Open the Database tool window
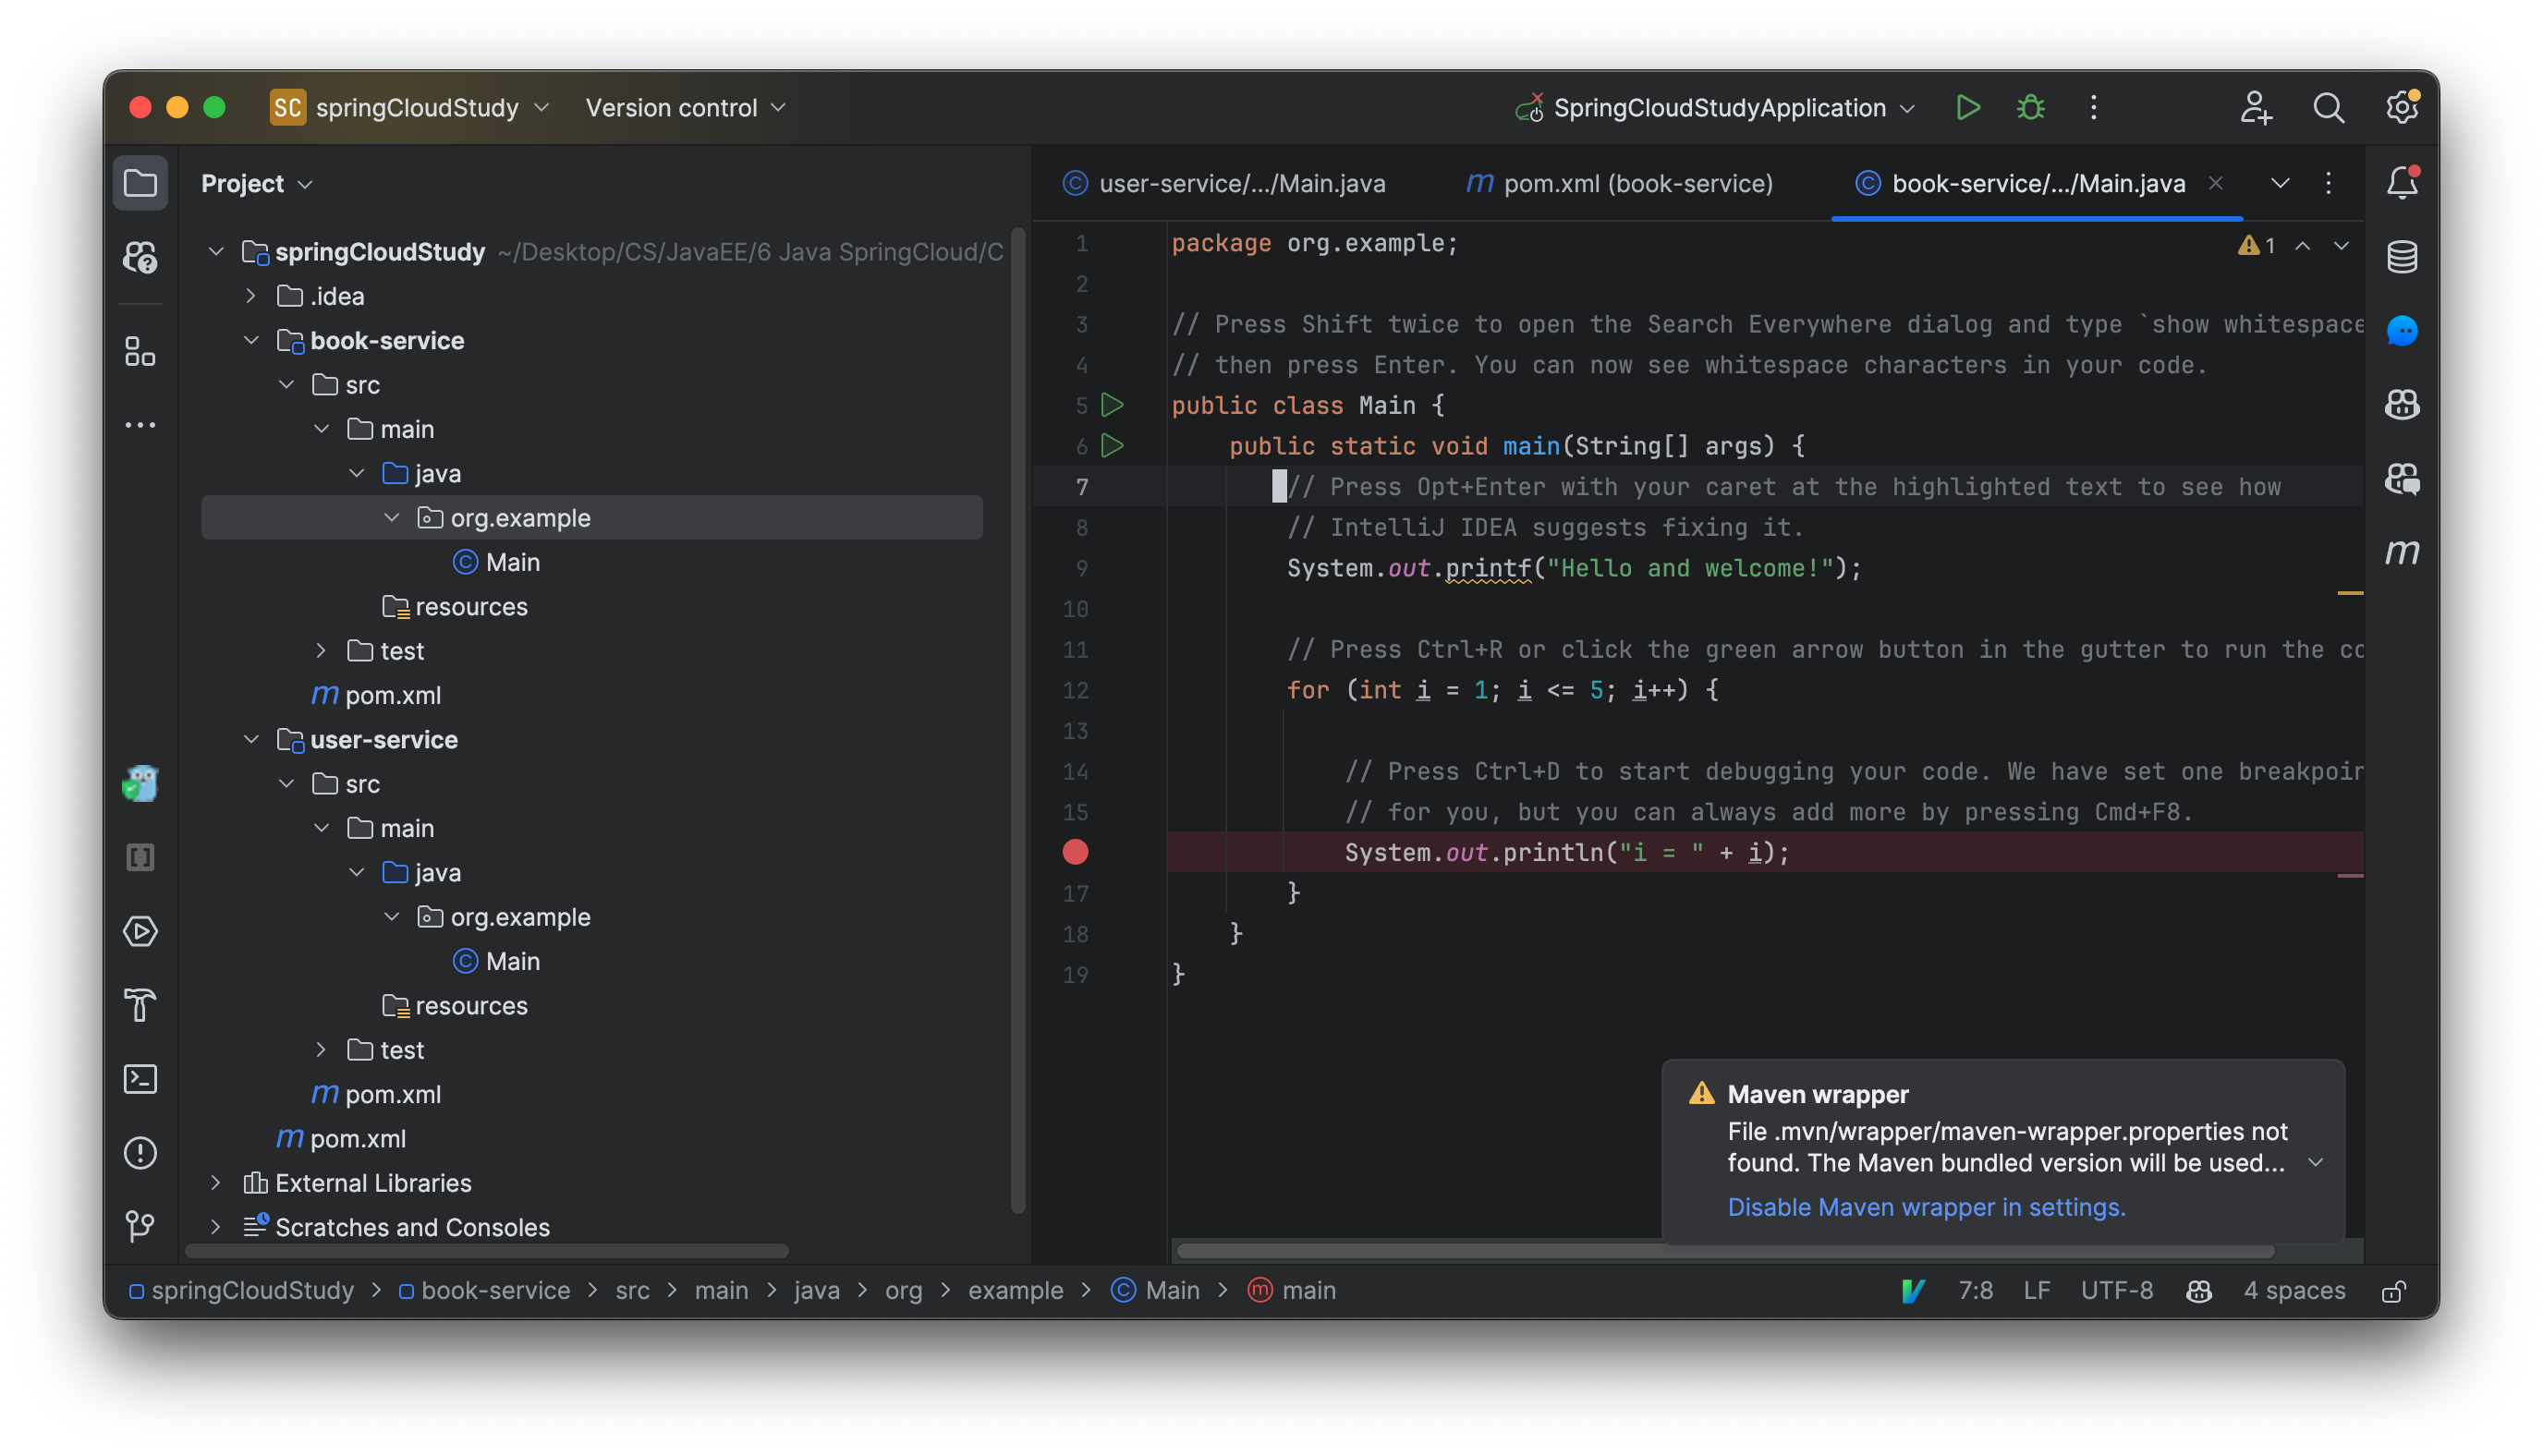2543x1456 pixels. pos(2403,256)
